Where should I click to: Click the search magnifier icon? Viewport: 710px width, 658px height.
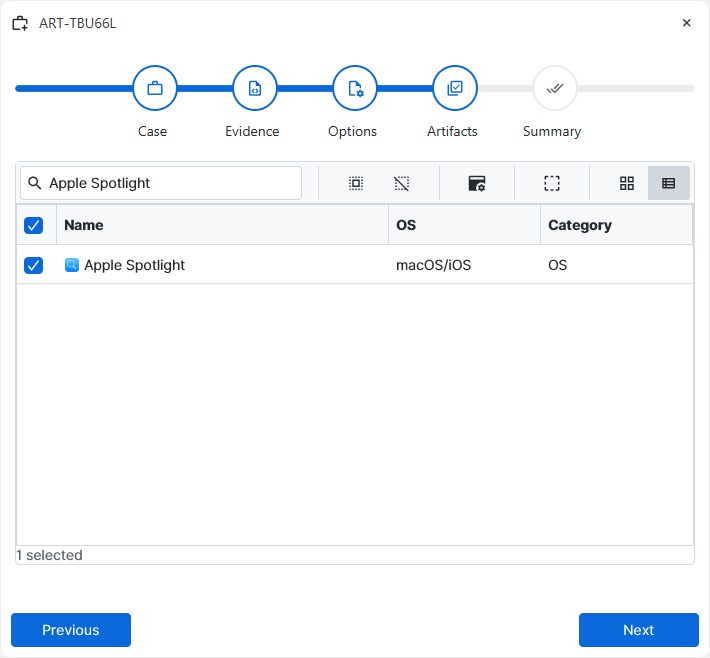click(x=35, y=183)
